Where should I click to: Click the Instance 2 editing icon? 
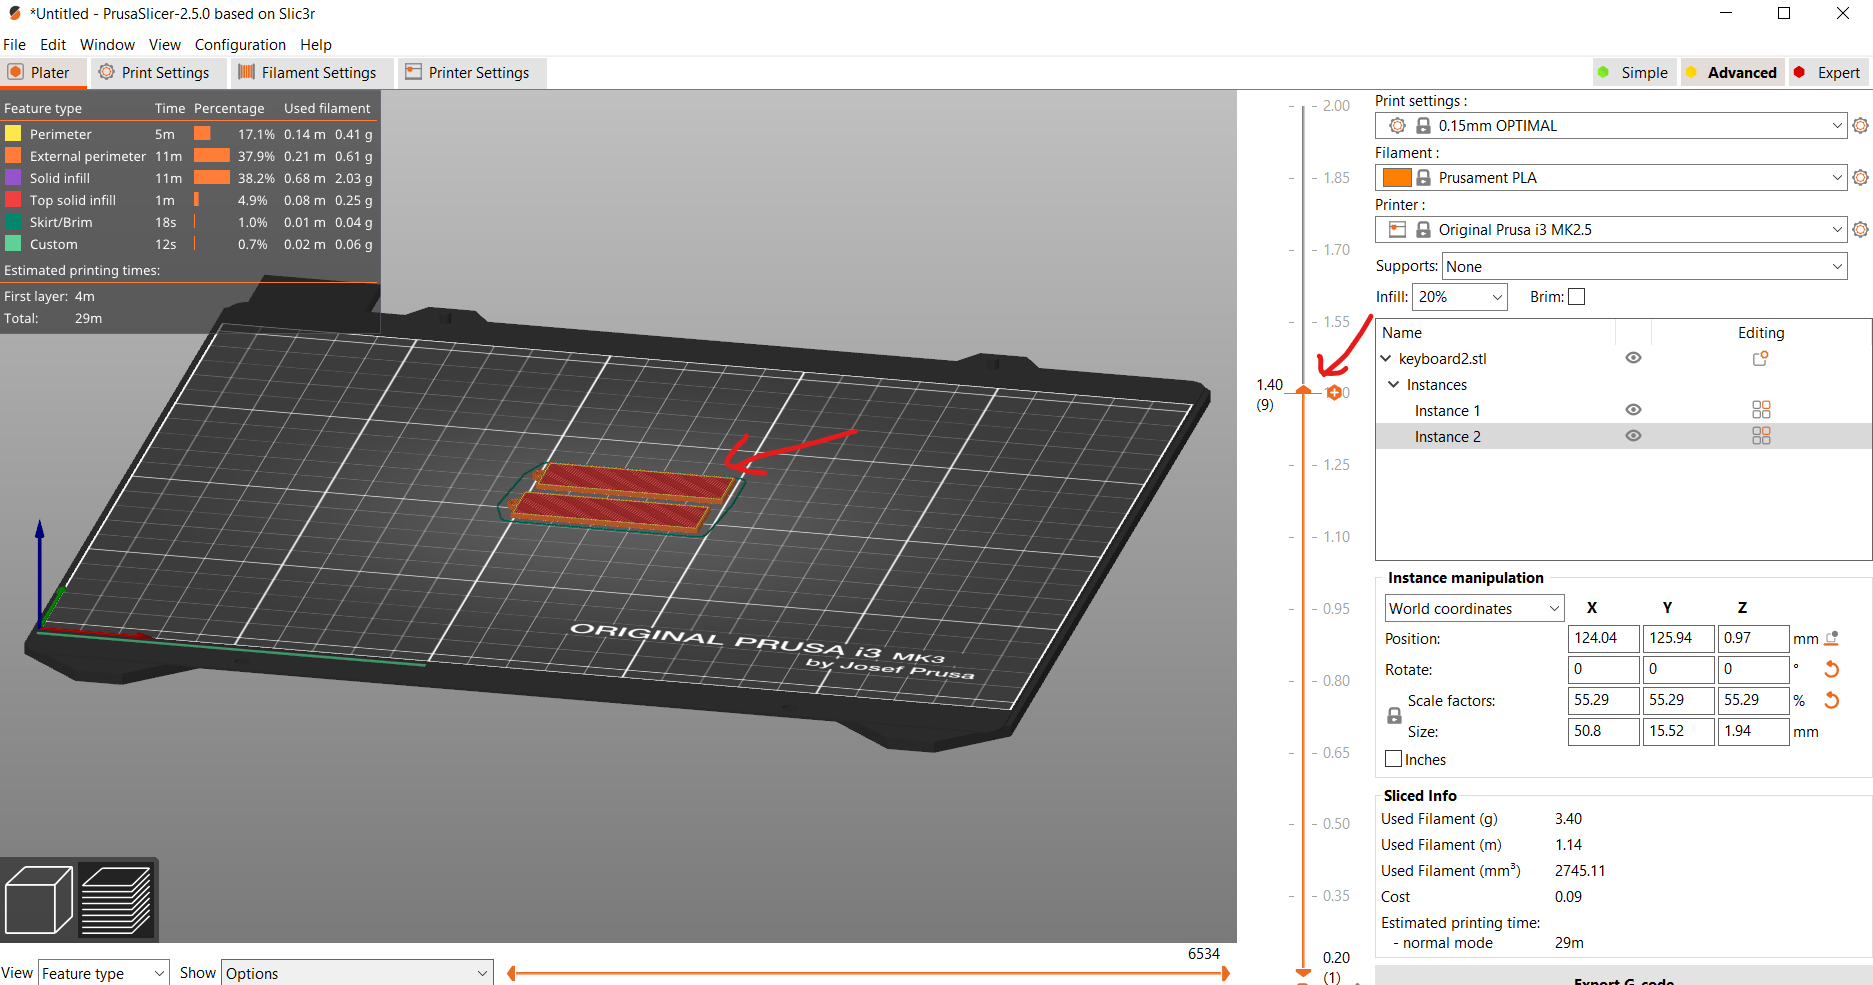1761,436
